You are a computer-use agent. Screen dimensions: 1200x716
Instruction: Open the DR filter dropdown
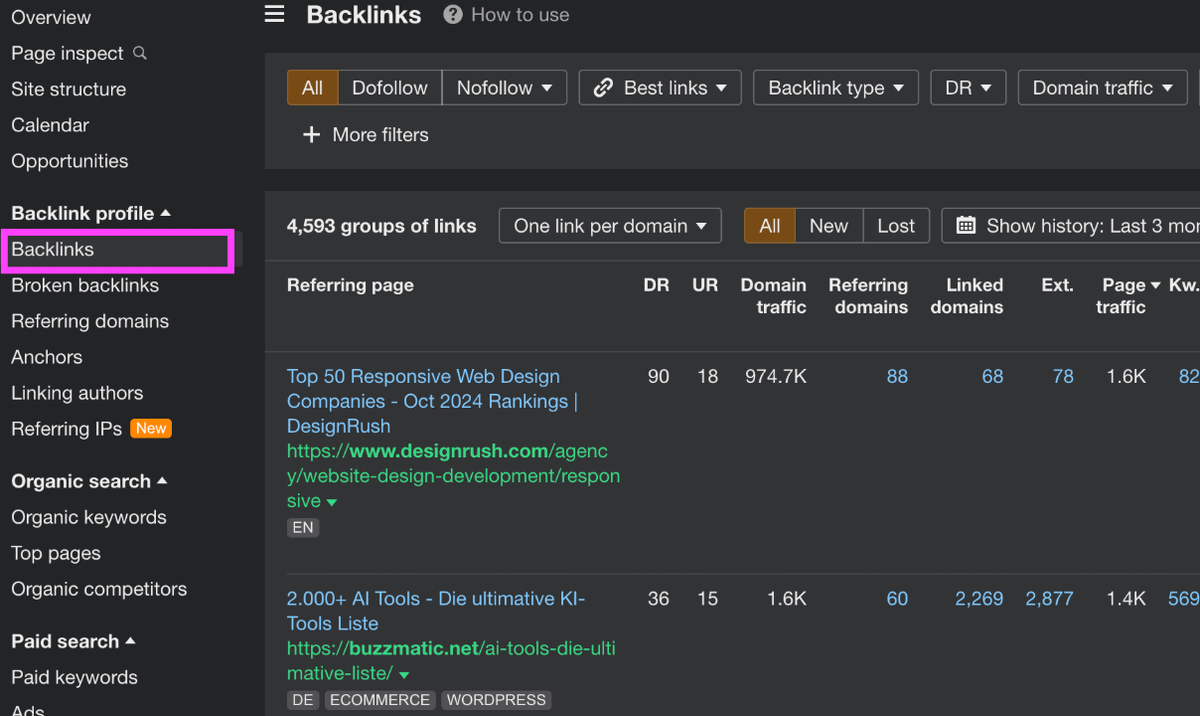(967, 87)
